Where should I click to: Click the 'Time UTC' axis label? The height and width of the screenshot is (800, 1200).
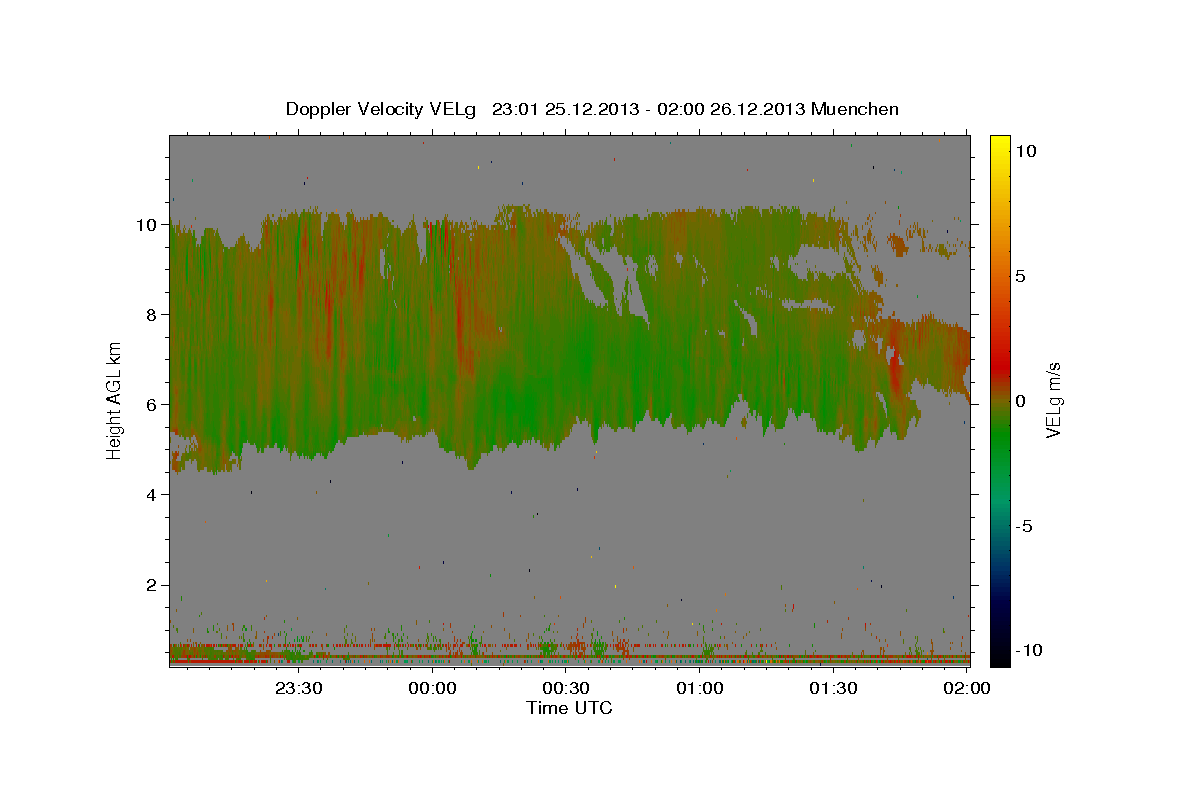[x=569, y=708]
